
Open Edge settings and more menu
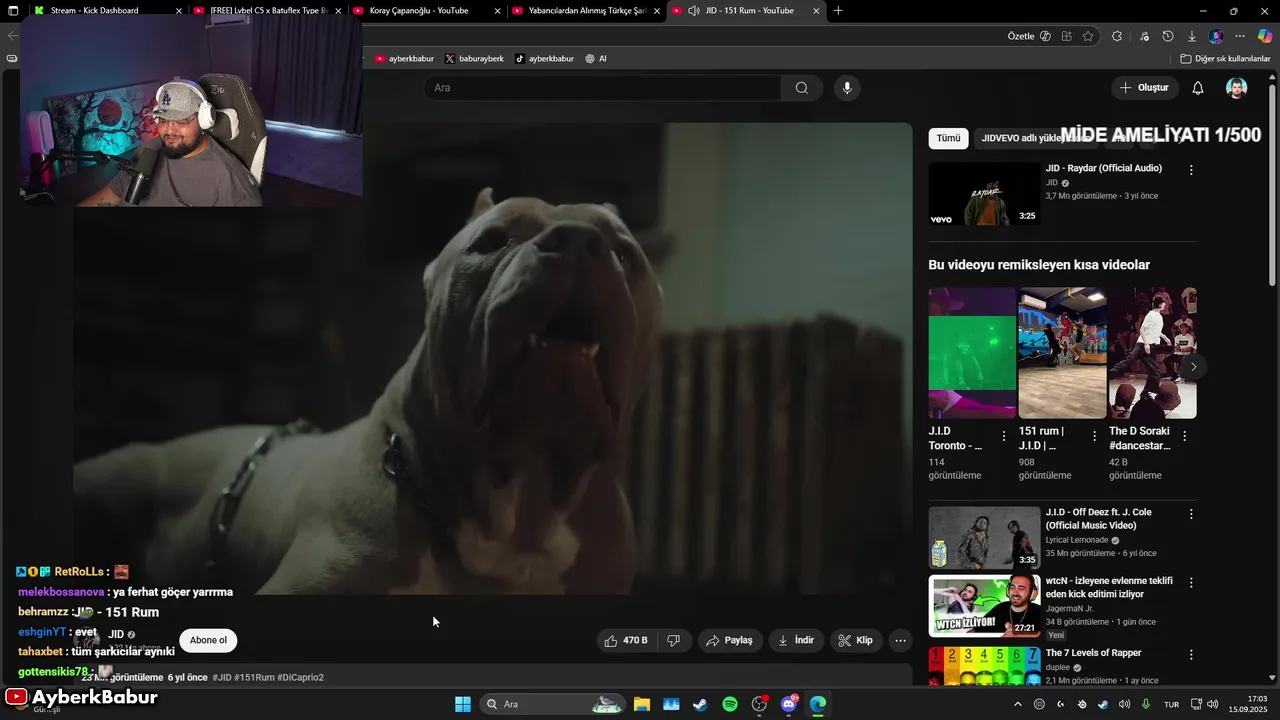pos(1240,36)
